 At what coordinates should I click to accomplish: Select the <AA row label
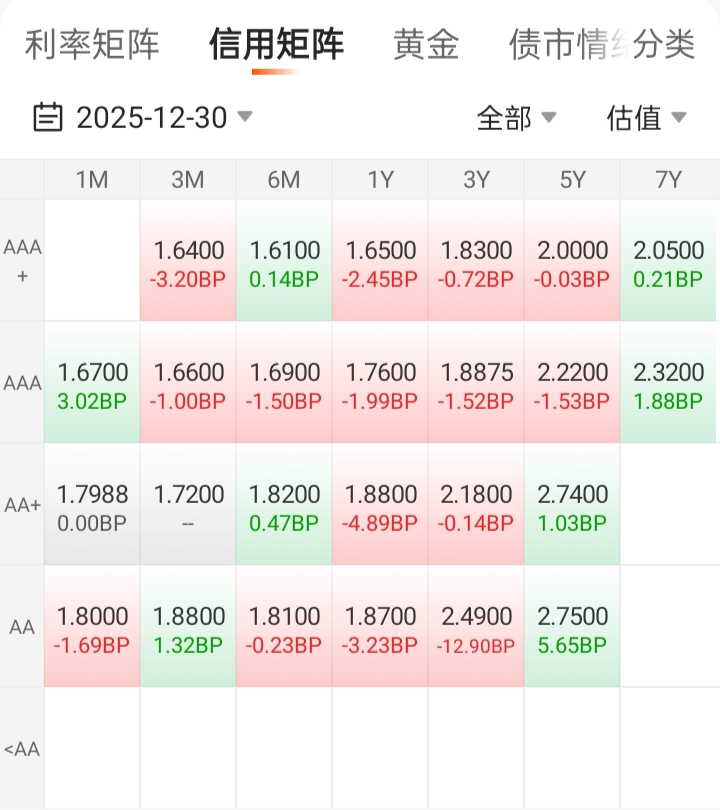pyautogui.click(x=22, y=748)
